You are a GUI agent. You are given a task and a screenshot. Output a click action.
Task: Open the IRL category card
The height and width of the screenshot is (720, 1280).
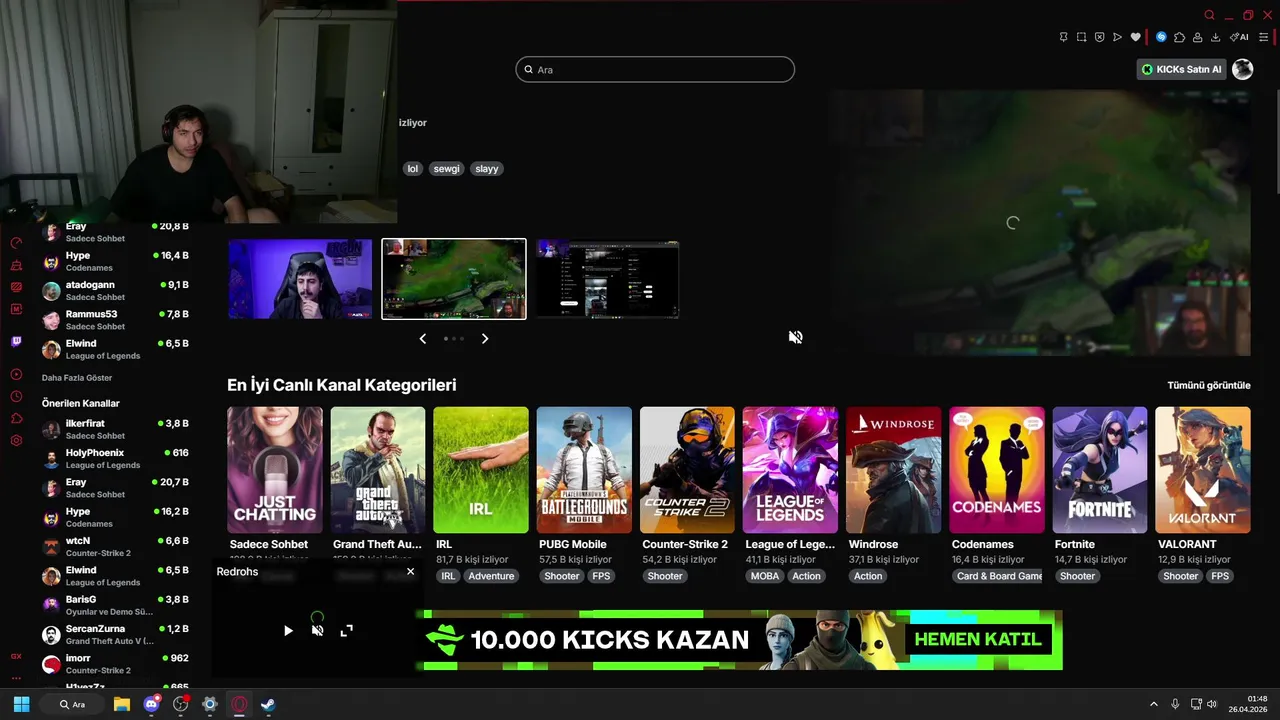click(481, 470)
